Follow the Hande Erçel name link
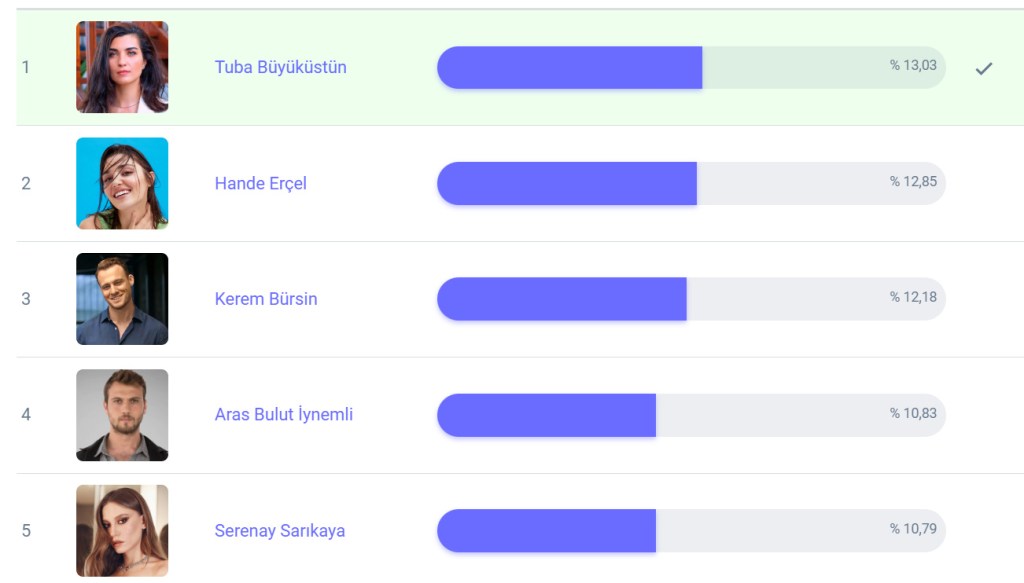1024x583 pixels. [x=260, y=184]
